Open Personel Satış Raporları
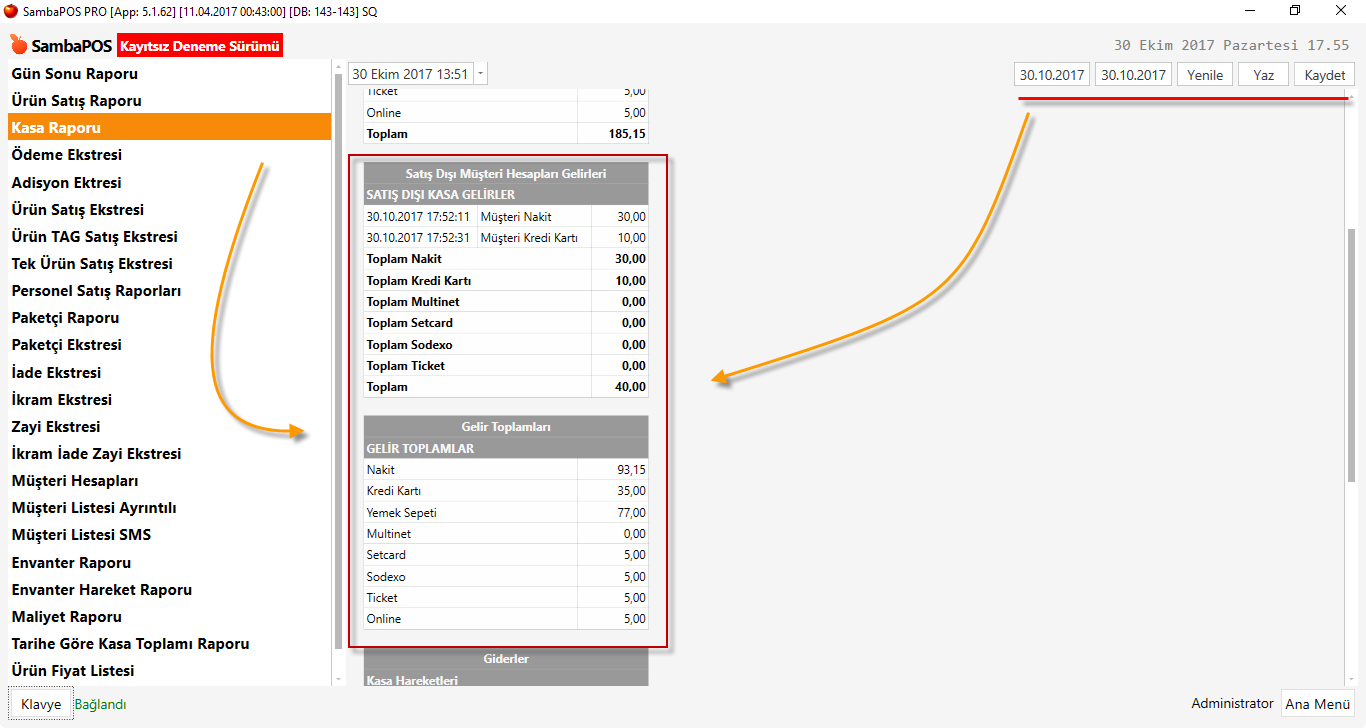Screen dimensions: 1366x728 (96, 291)
